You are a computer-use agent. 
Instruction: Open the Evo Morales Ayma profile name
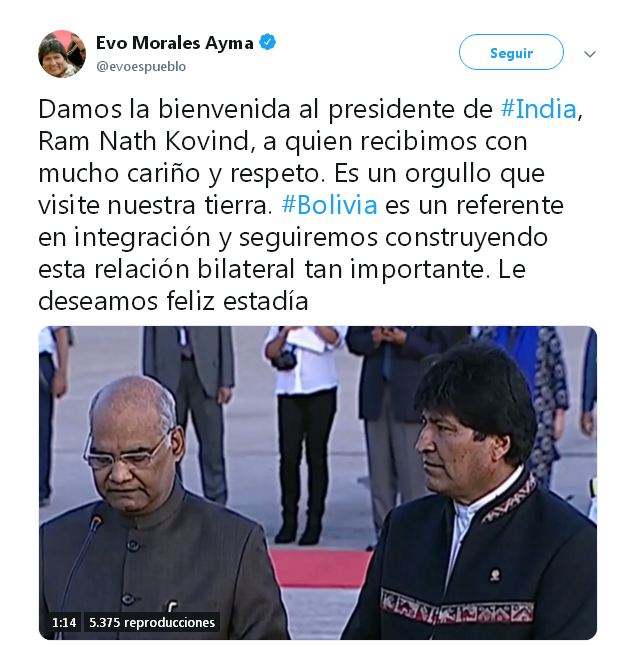click(175, 43)
